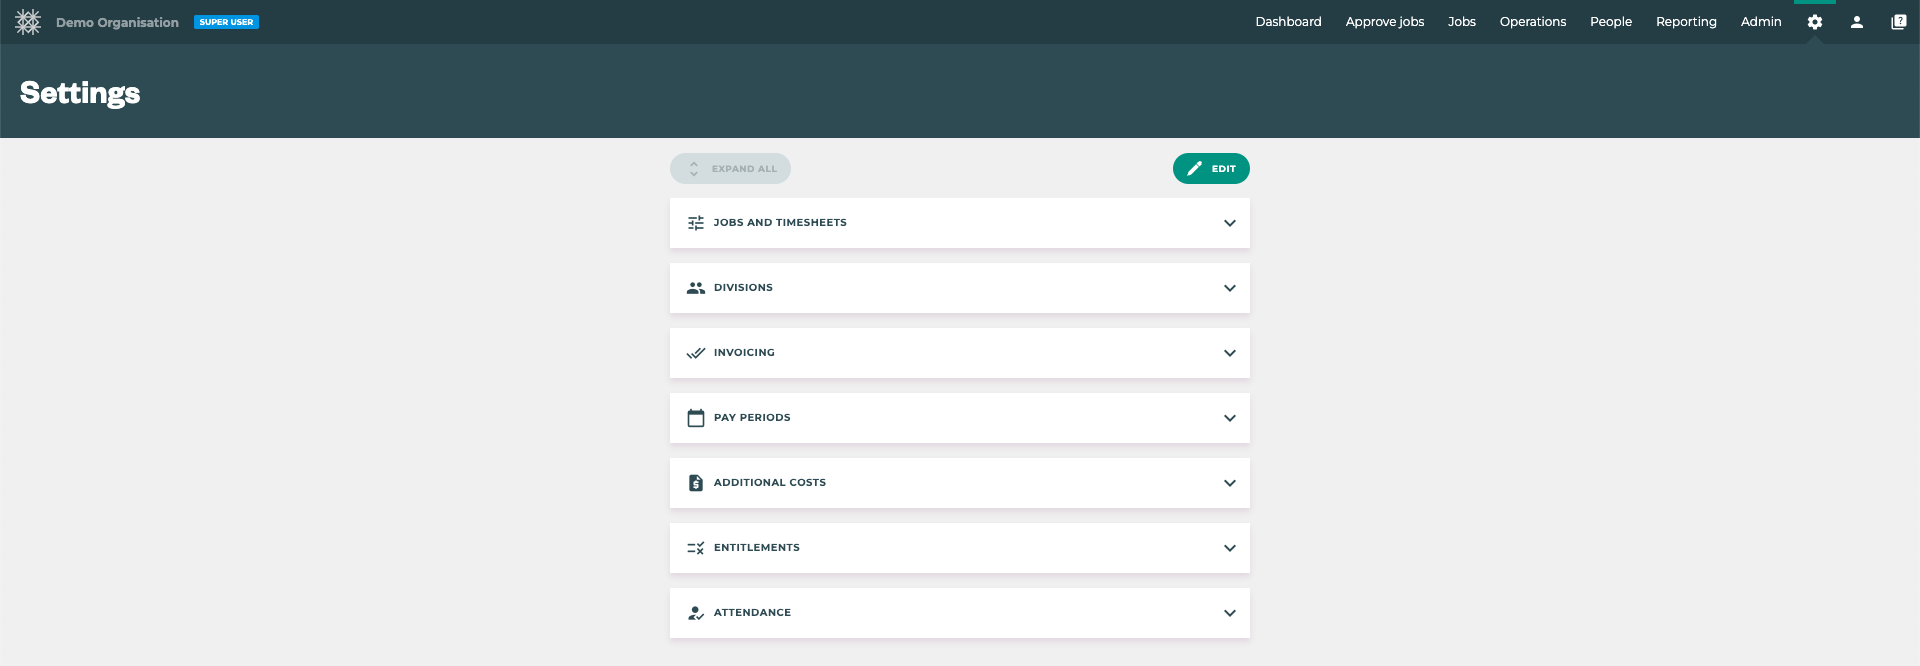Click the Additional Costs dollar document icon
This screenshot has height=666, width=1920.
(x=696, y=483)
